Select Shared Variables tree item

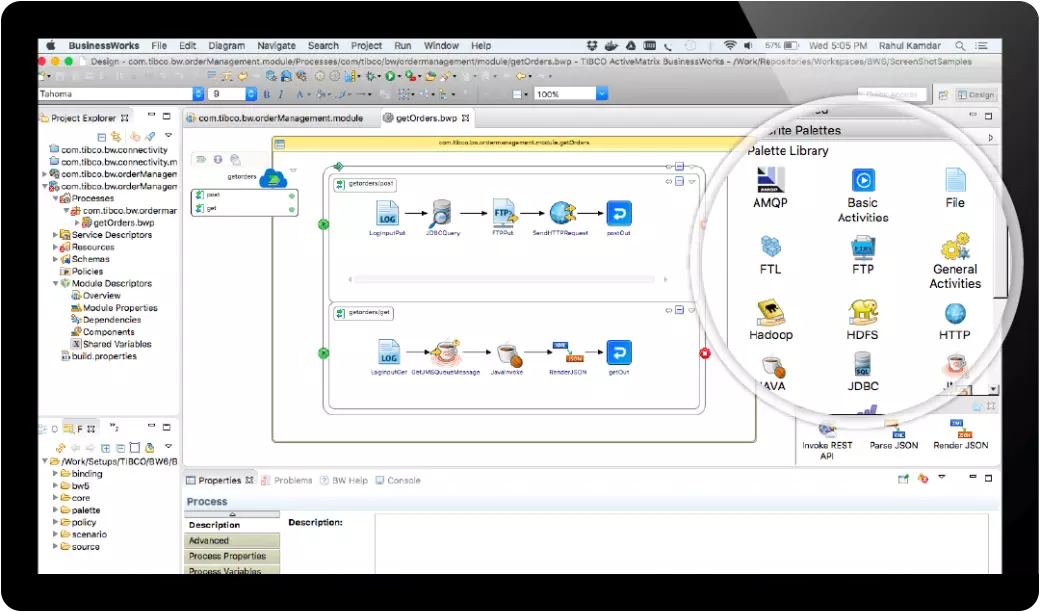pos(111,344)
